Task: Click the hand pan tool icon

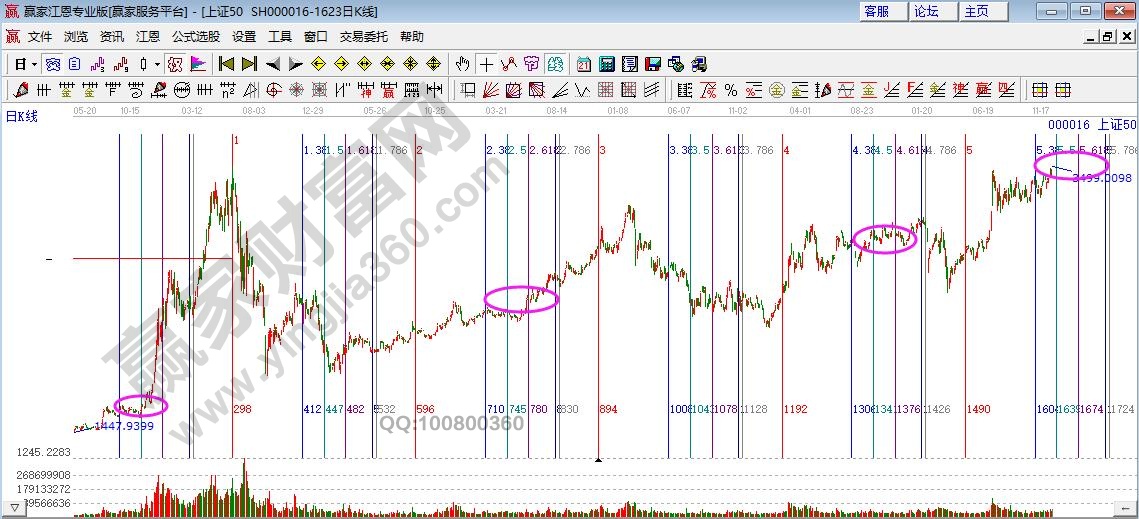Action: coord(462,64)
